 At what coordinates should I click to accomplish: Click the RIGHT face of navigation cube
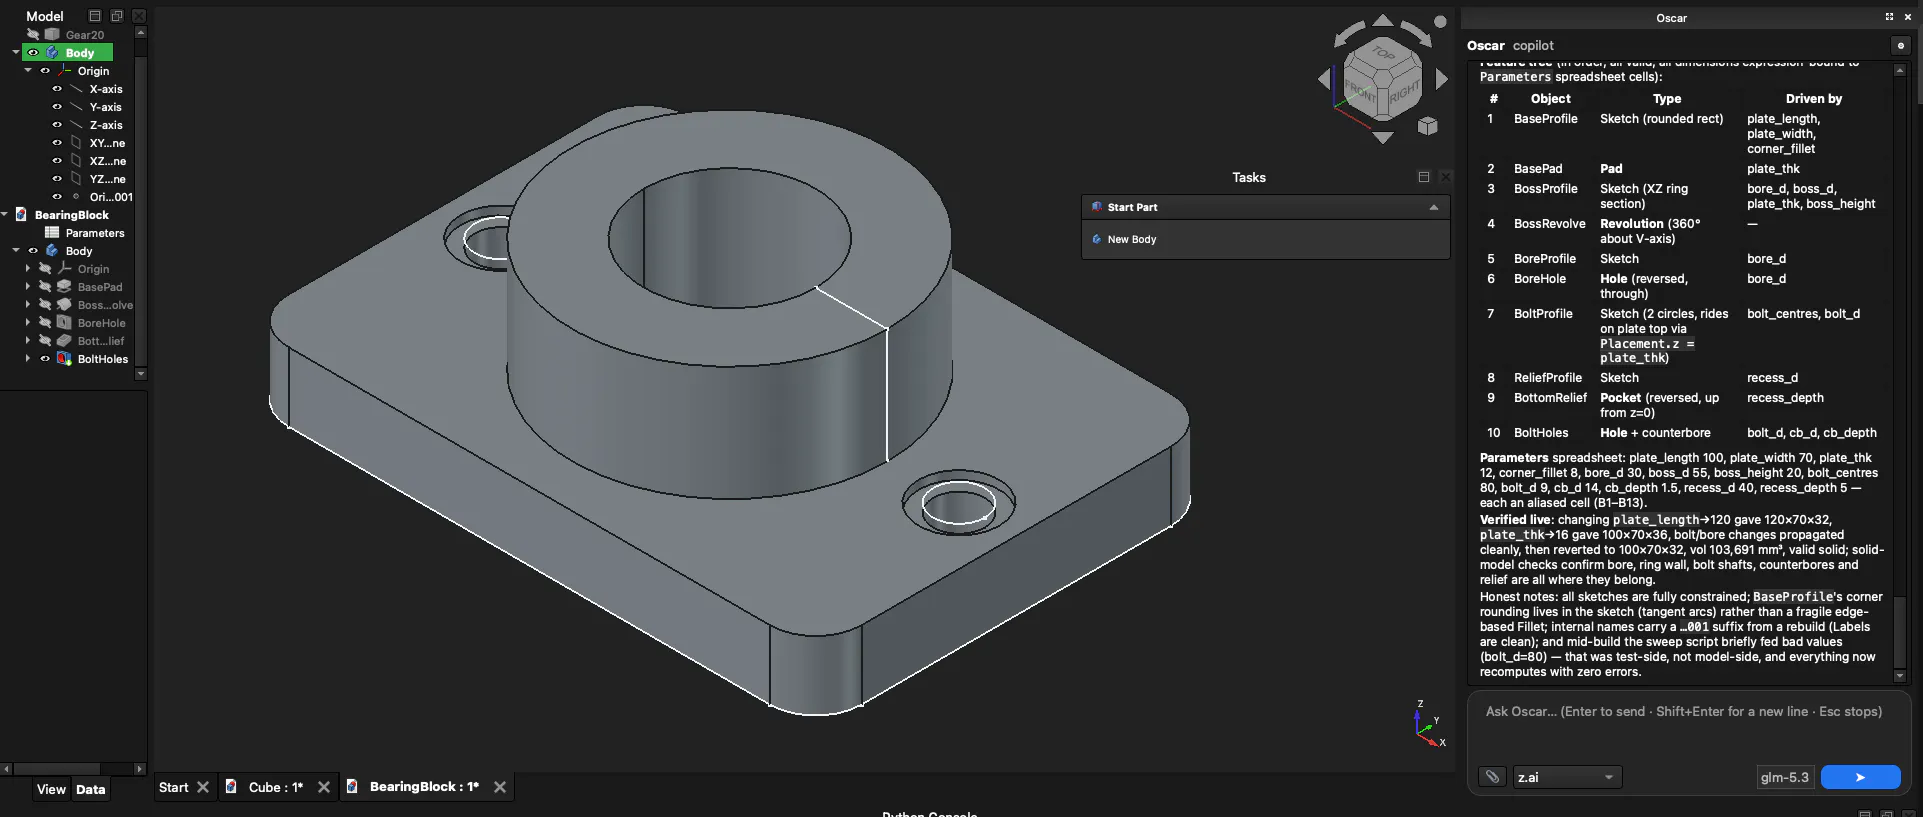[x=1404, y=93]
